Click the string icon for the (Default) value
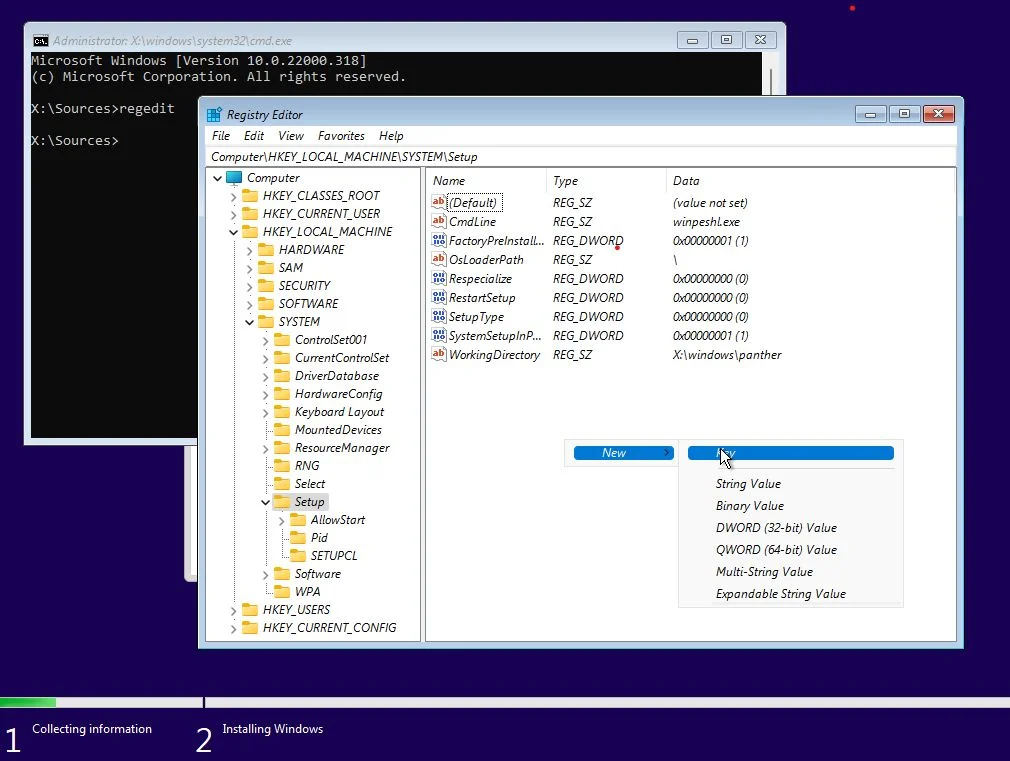 pyautogui.click(x=439, y=202)
